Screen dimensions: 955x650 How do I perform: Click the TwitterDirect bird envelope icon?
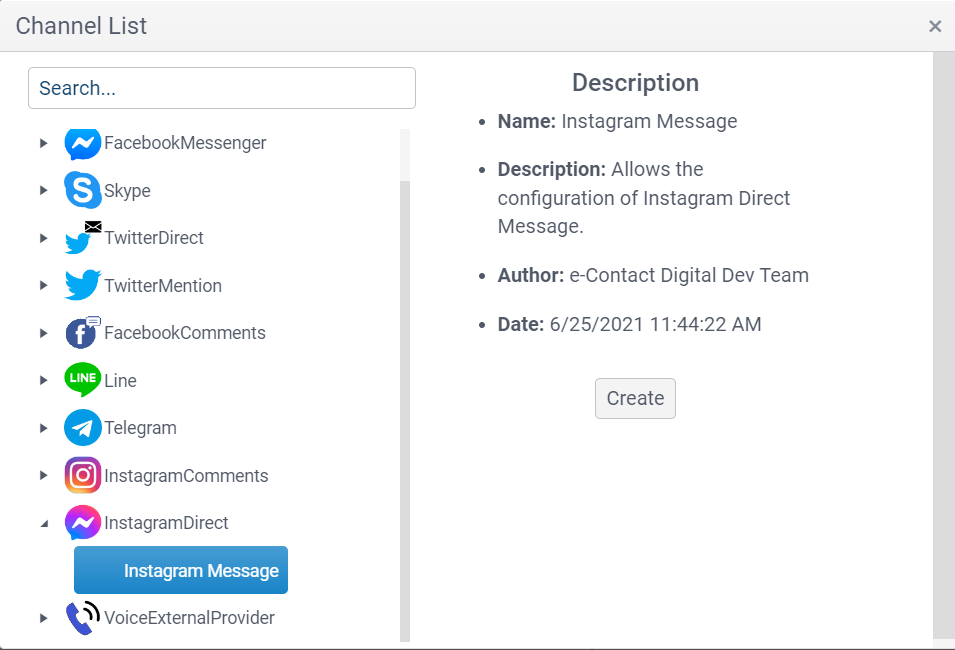point(83,238)
